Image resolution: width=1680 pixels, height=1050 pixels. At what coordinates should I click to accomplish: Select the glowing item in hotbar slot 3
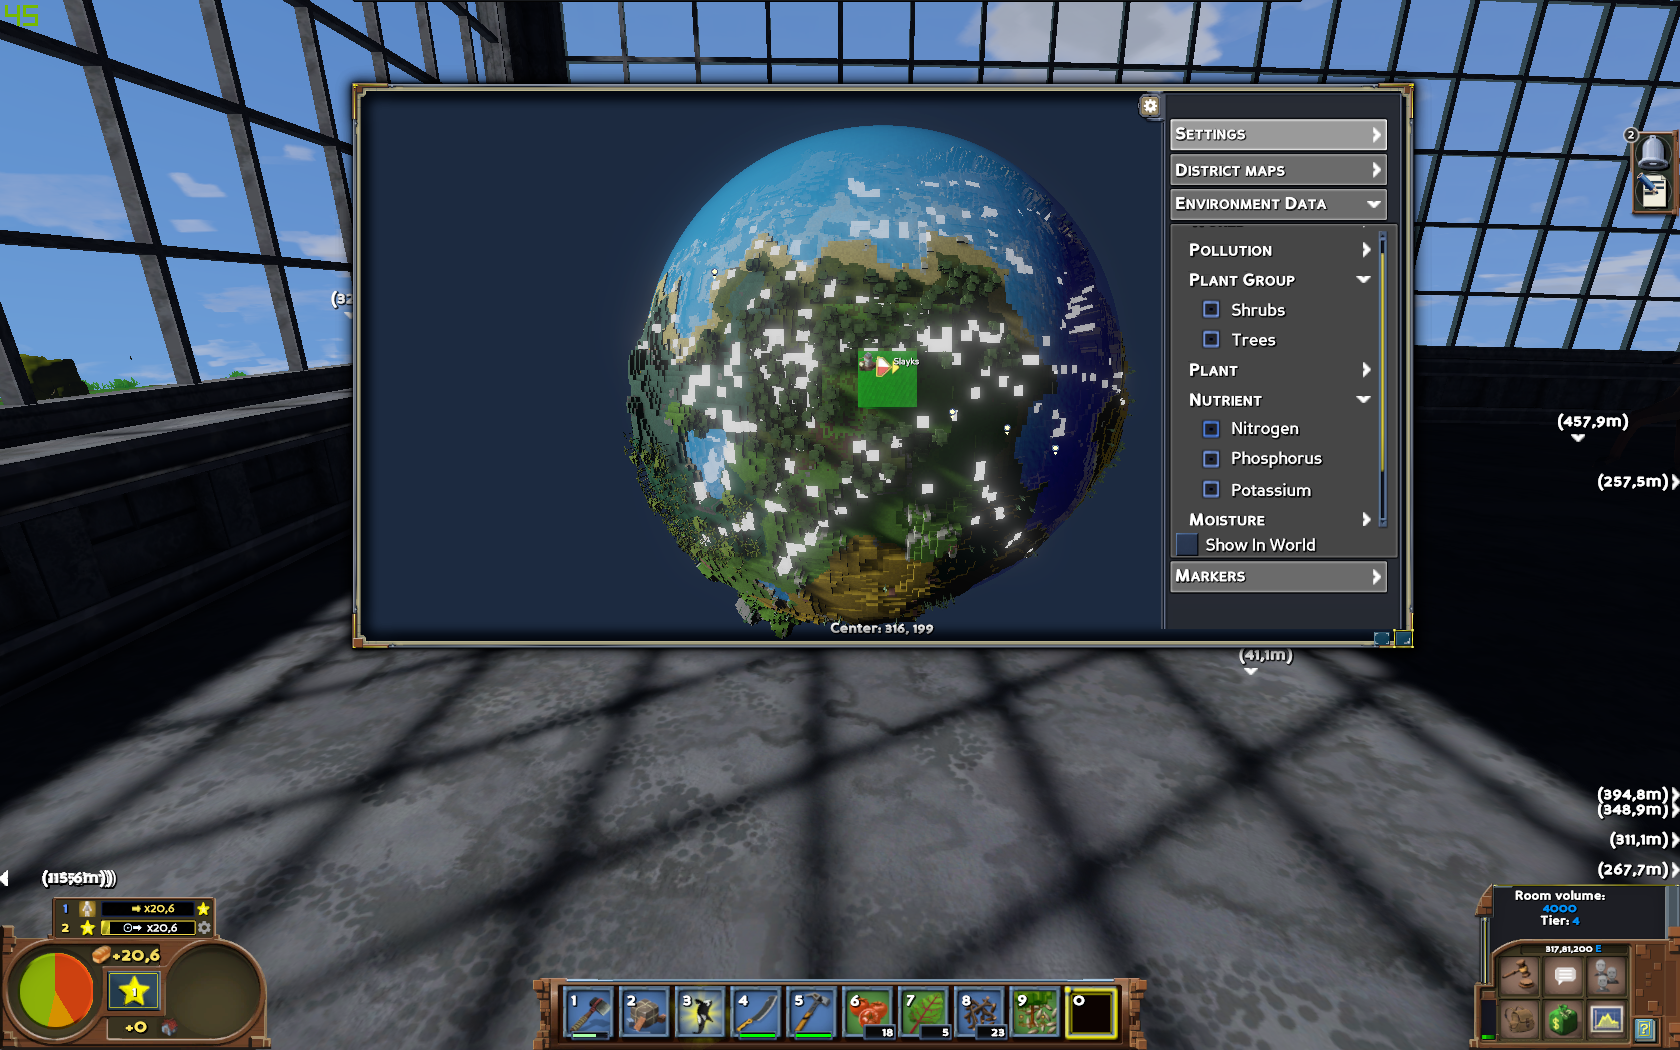(701, 1012)
